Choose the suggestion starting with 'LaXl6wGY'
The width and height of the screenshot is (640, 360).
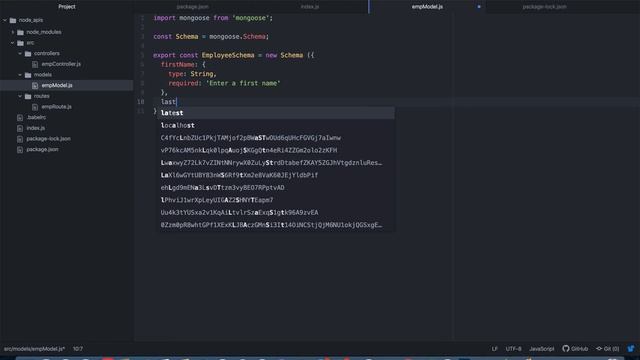click(276, 175)
